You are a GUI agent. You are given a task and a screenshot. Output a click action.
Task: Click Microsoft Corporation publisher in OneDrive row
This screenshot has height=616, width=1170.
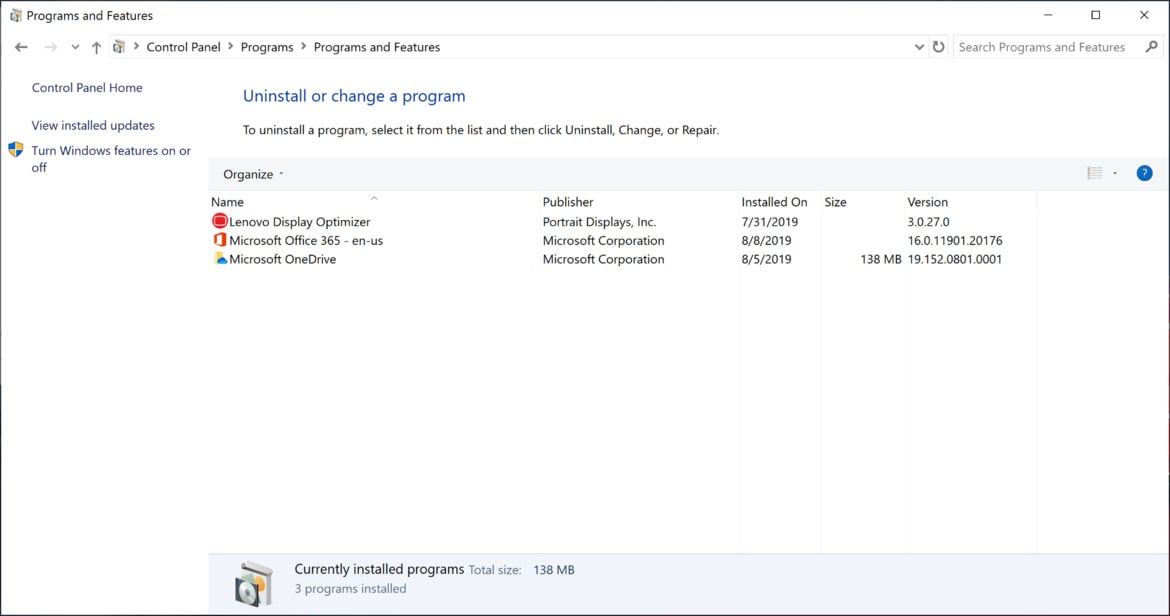(603, 259)
